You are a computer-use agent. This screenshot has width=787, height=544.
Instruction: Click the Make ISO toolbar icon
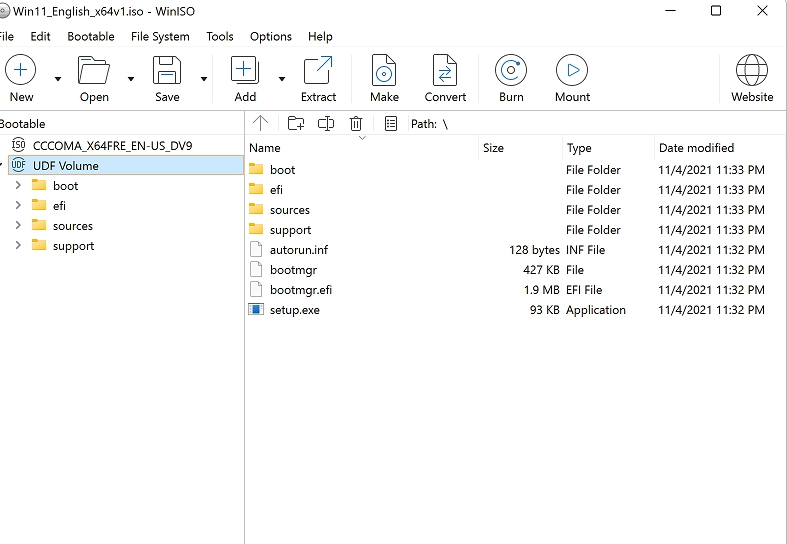coord(384,70)
